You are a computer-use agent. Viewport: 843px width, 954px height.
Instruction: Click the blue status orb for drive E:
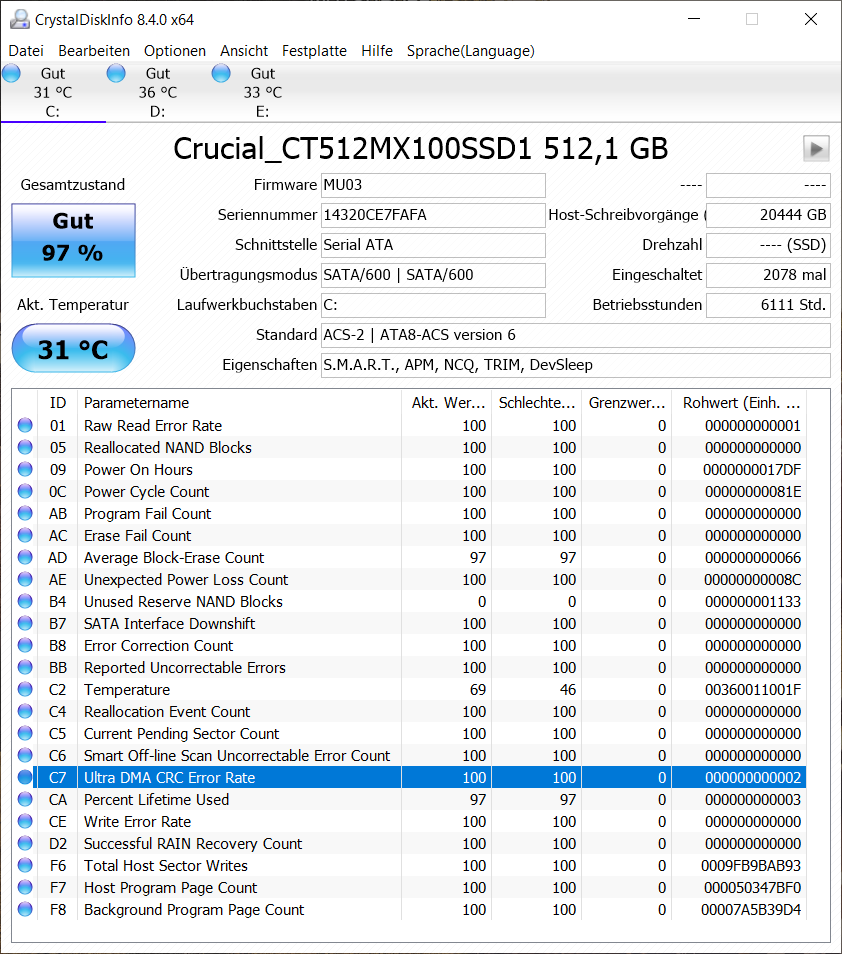coord(221,73)
